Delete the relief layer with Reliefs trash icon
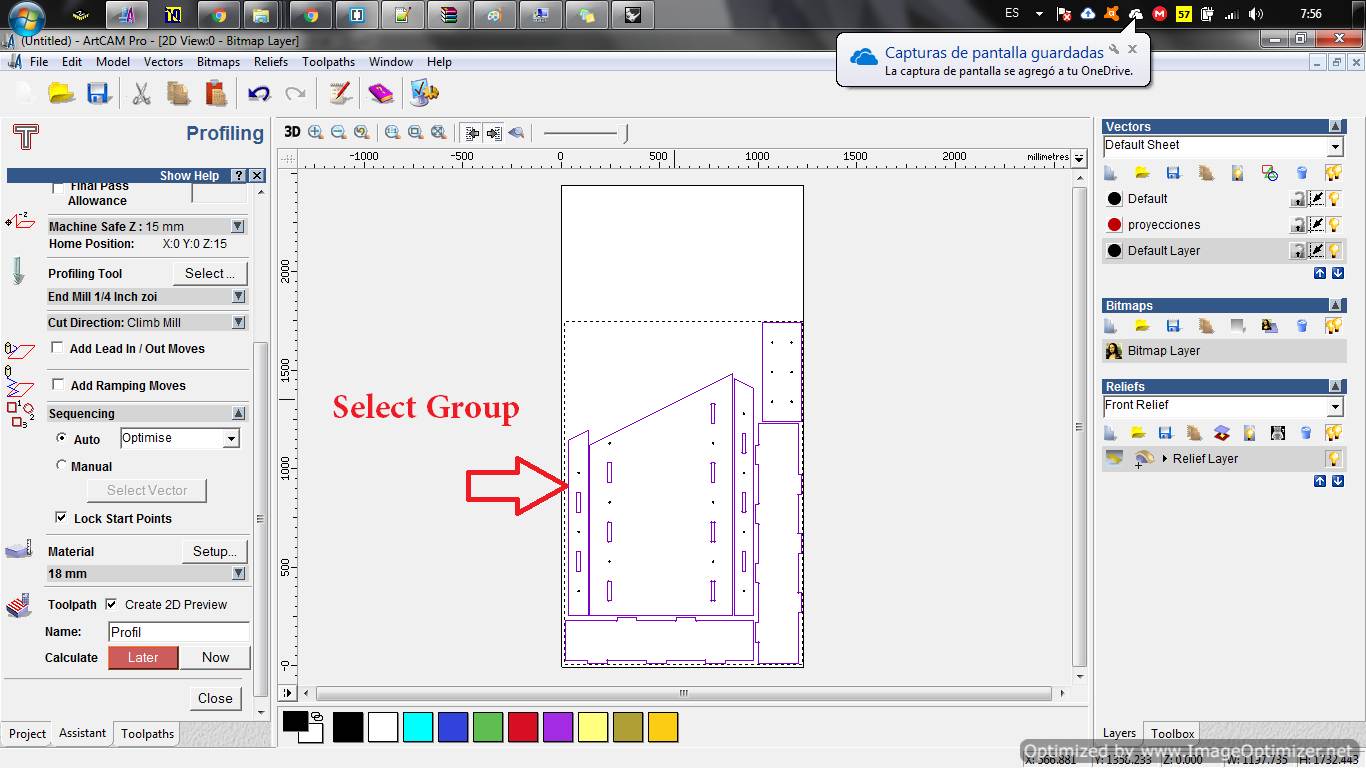Image resolution: width=1366 pixels, height=768 pixels. pyautogui.click(x=1305, y=433)
